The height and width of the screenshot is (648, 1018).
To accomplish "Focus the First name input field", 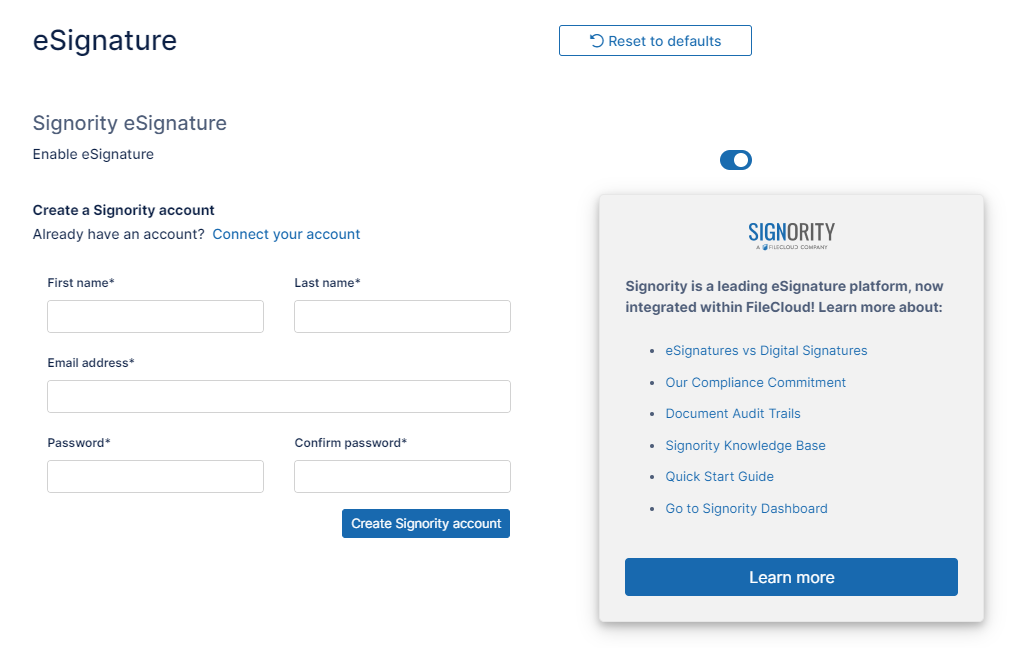I will coord(155,316).
